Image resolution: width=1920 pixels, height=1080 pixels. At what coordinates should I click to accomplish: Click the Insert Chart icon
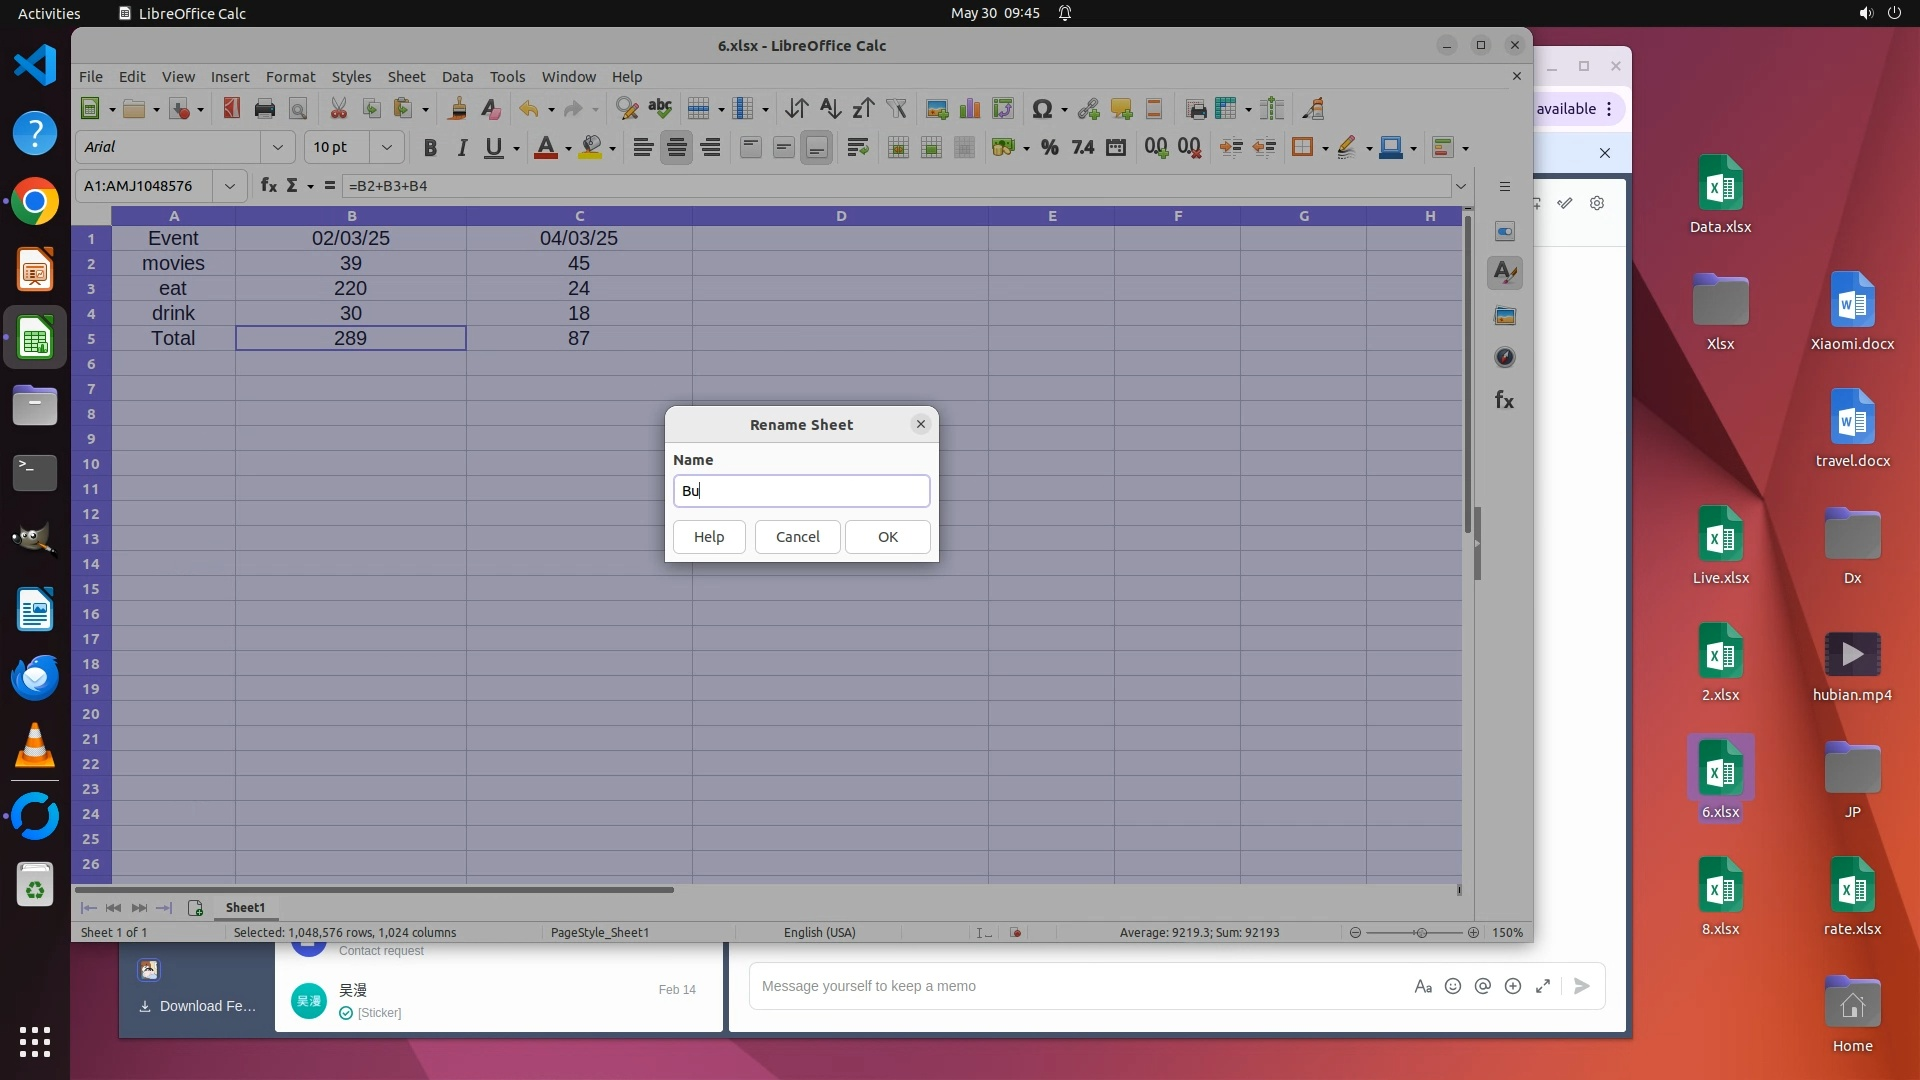(969, 109)
